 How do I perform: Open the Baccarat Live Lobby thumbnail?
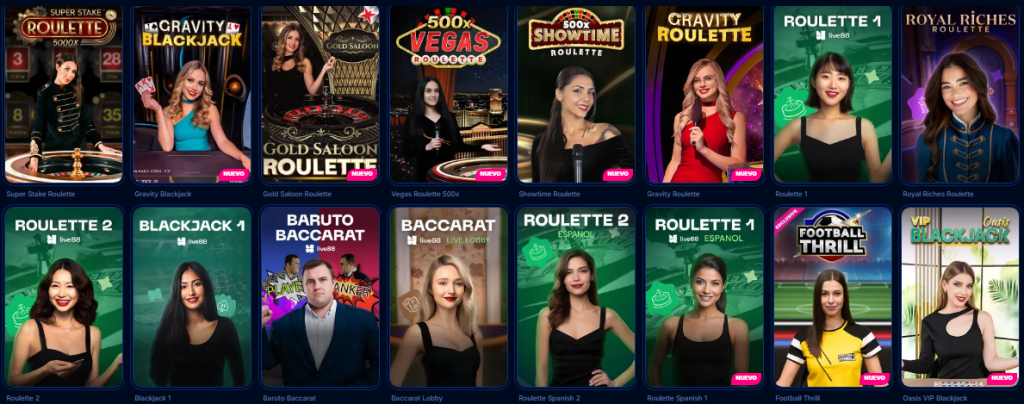point(447,297)
